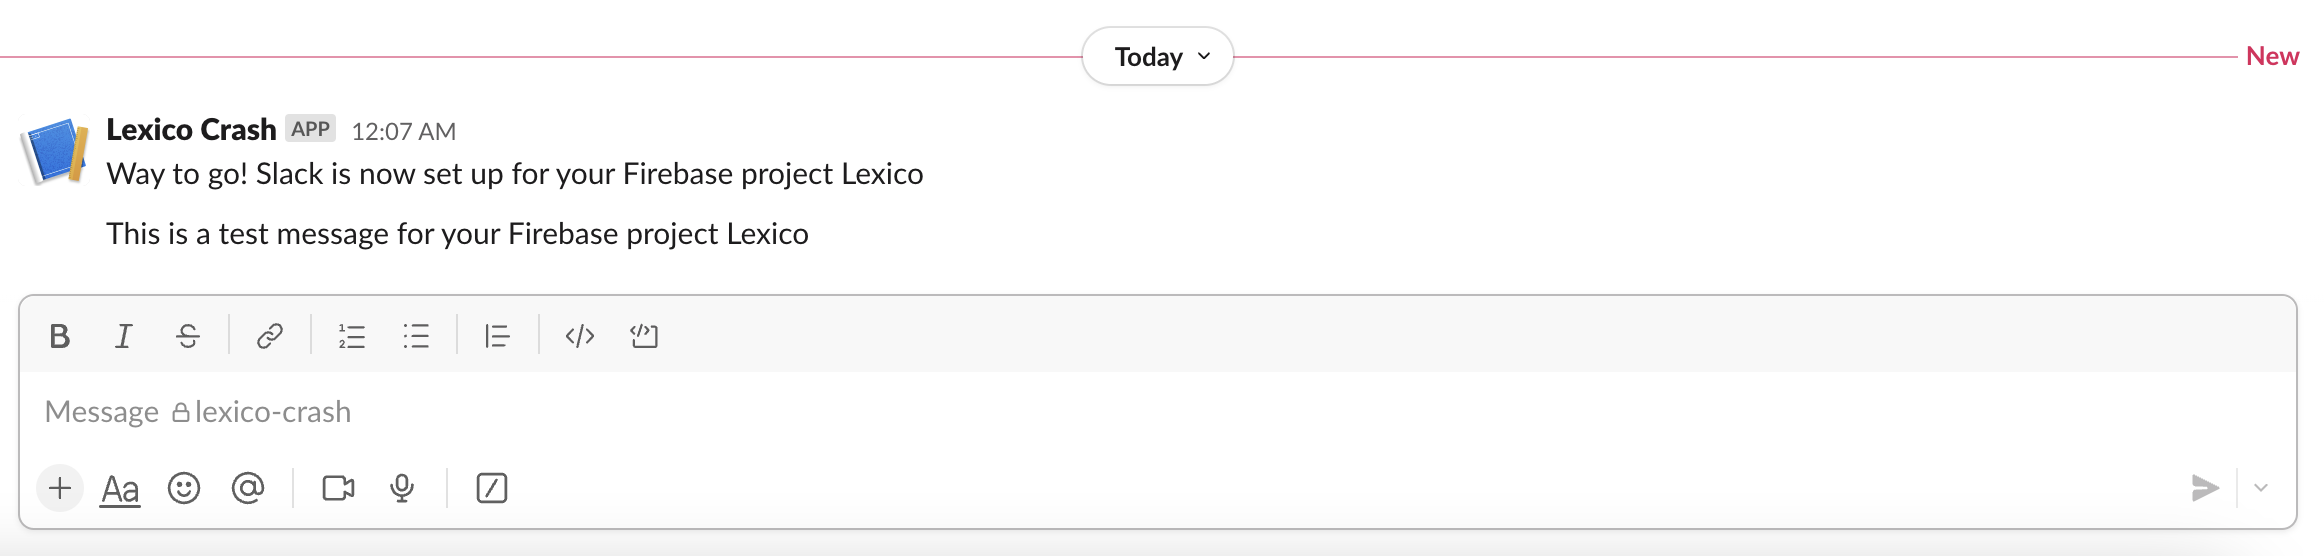Viewport: 2324px width, 556px height.
Task: Open the plus attachments menu
Action: [x=60, y=488]
